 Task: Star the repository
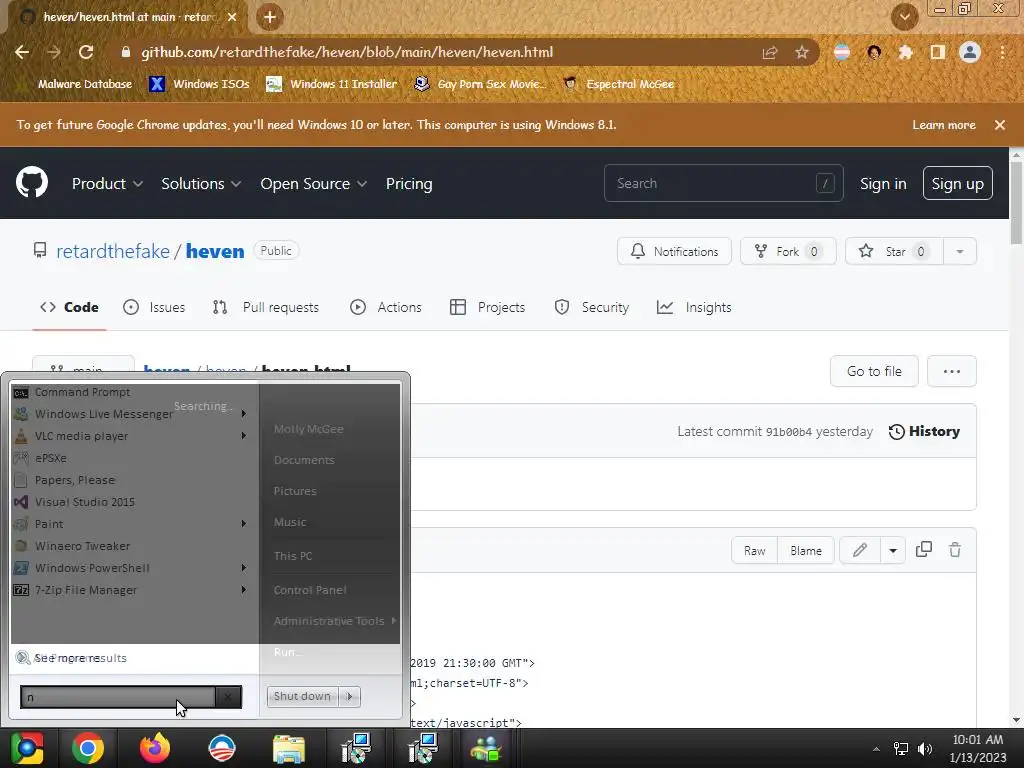tap(894, 251)
